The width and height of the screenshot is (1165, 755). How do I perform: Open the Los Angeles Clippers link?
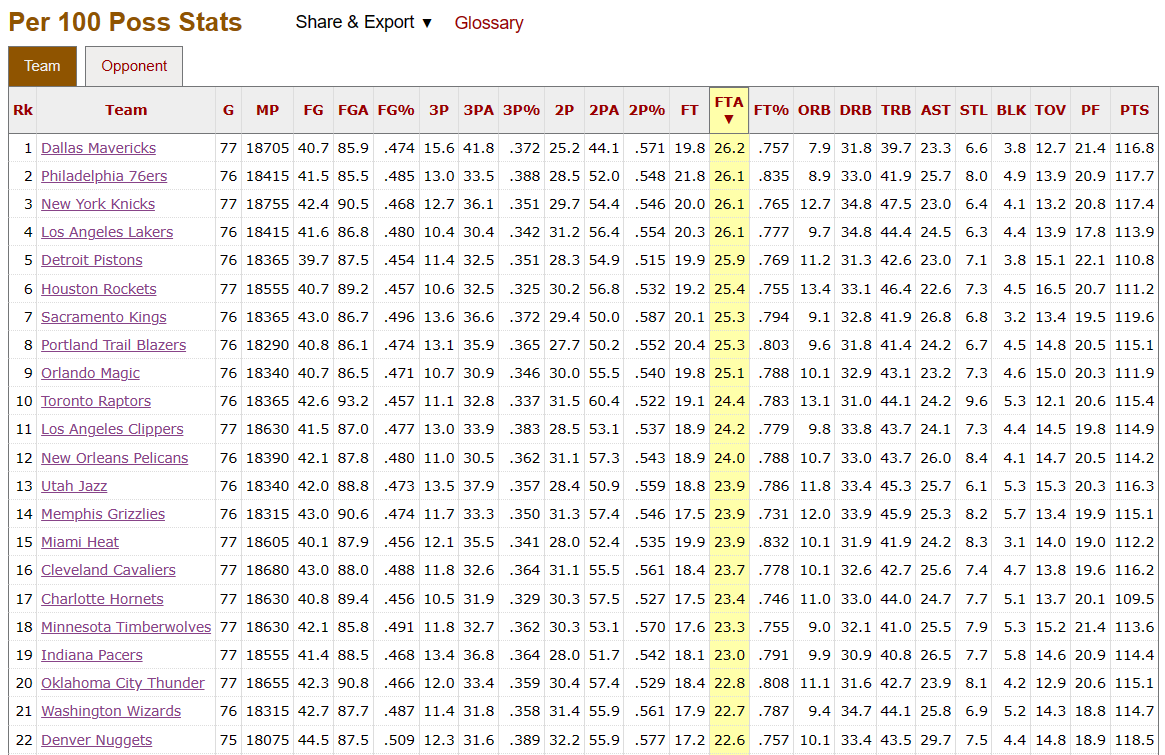(x=112, y=429)
